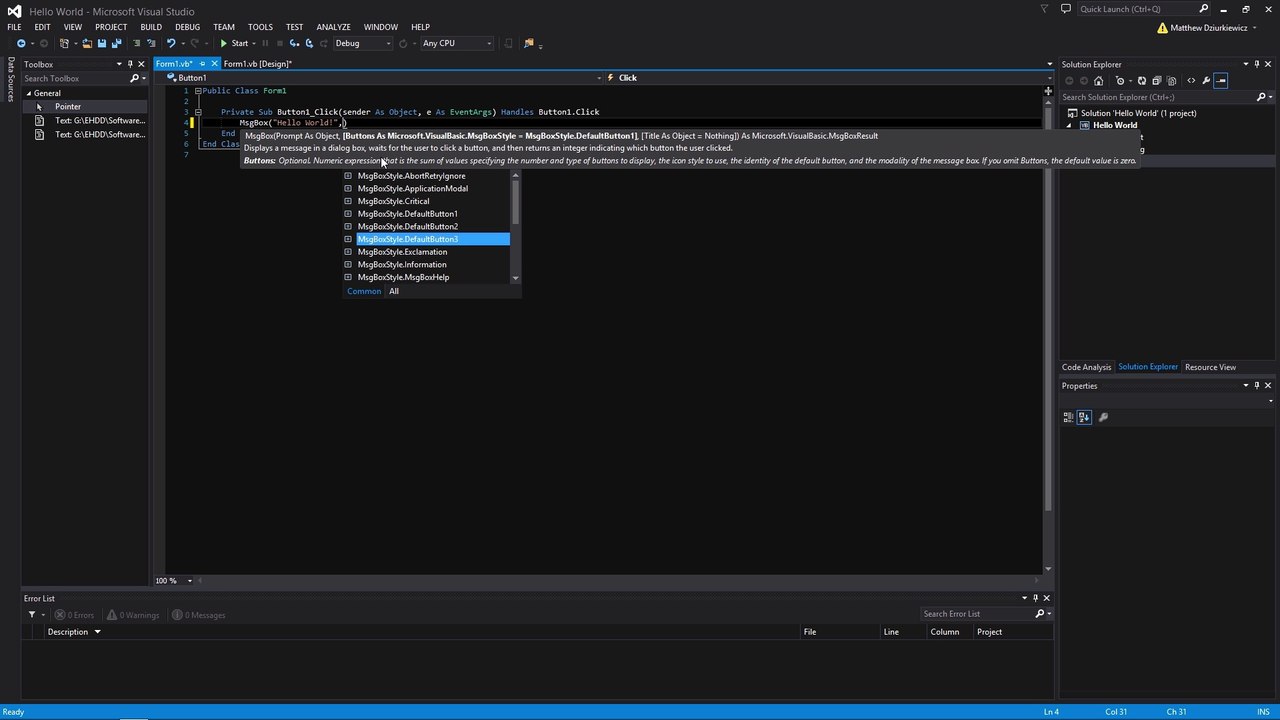Open the ANALYZE menu
The width and height of the screenshot is (1280, 720).
click(333, 27)
